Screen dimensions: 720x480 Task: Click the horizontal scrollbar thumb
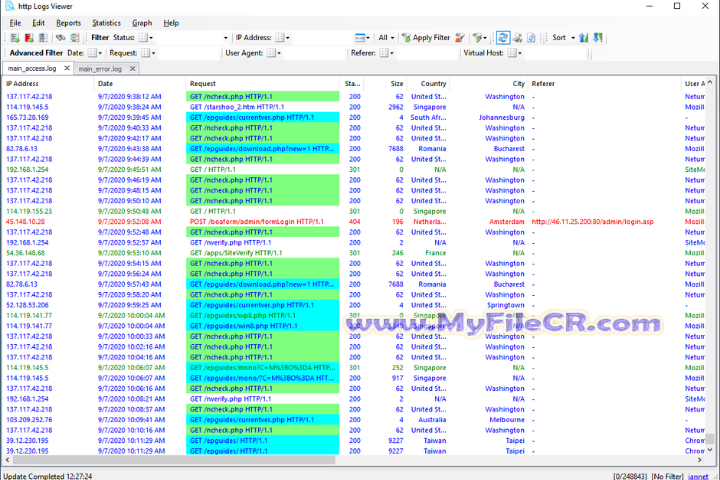pyautogui.click(x=174, y=459)
